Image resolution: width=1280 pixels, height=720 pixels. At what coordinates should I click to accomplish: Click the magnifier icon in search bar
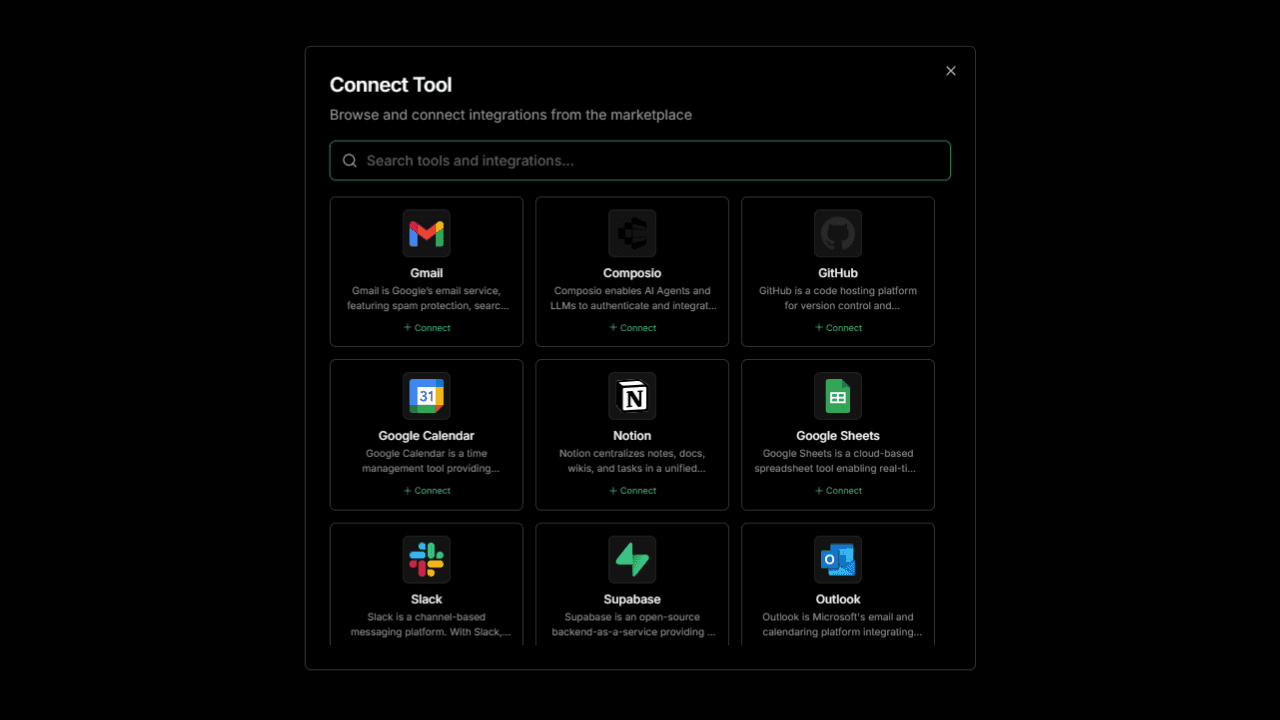350,160
